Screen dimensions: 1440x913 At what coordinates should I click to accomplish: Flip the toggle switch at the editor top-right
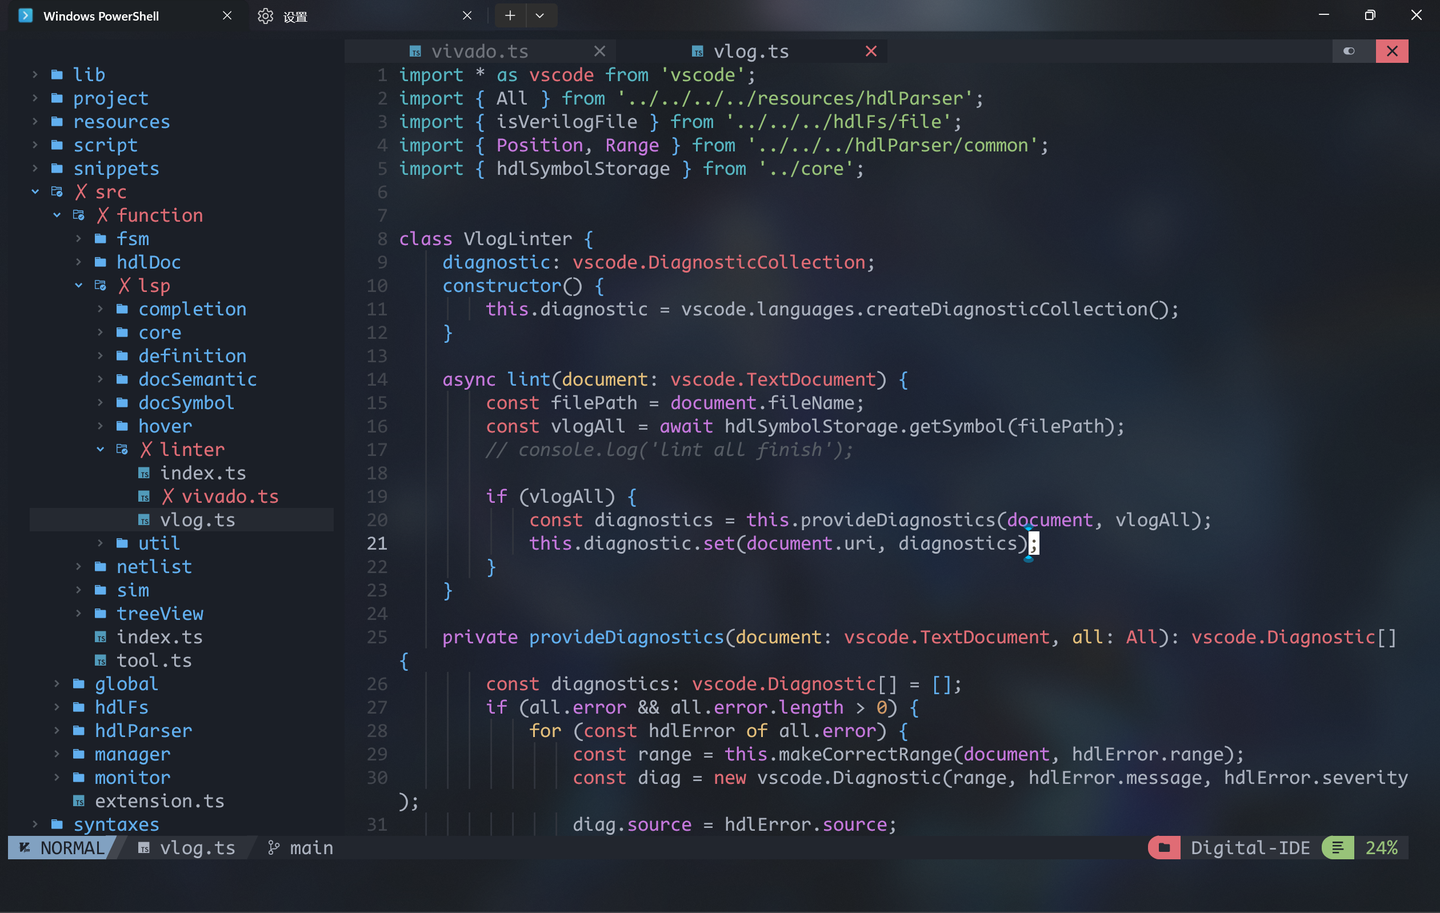(x=1349, y=50)
